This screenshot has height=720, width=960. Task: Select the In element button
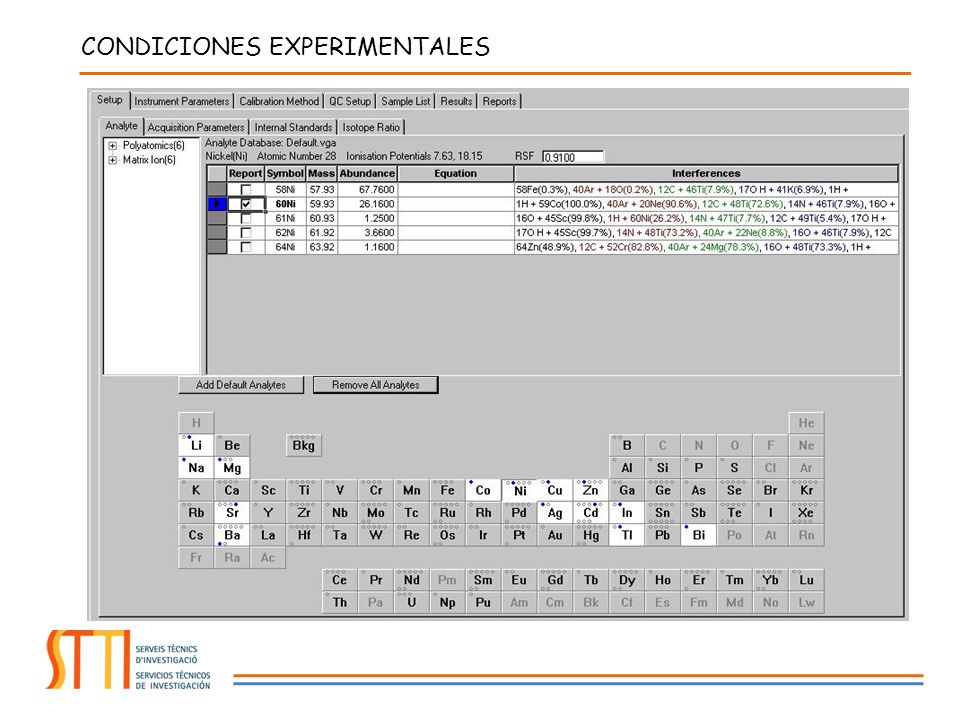point(626,512)
